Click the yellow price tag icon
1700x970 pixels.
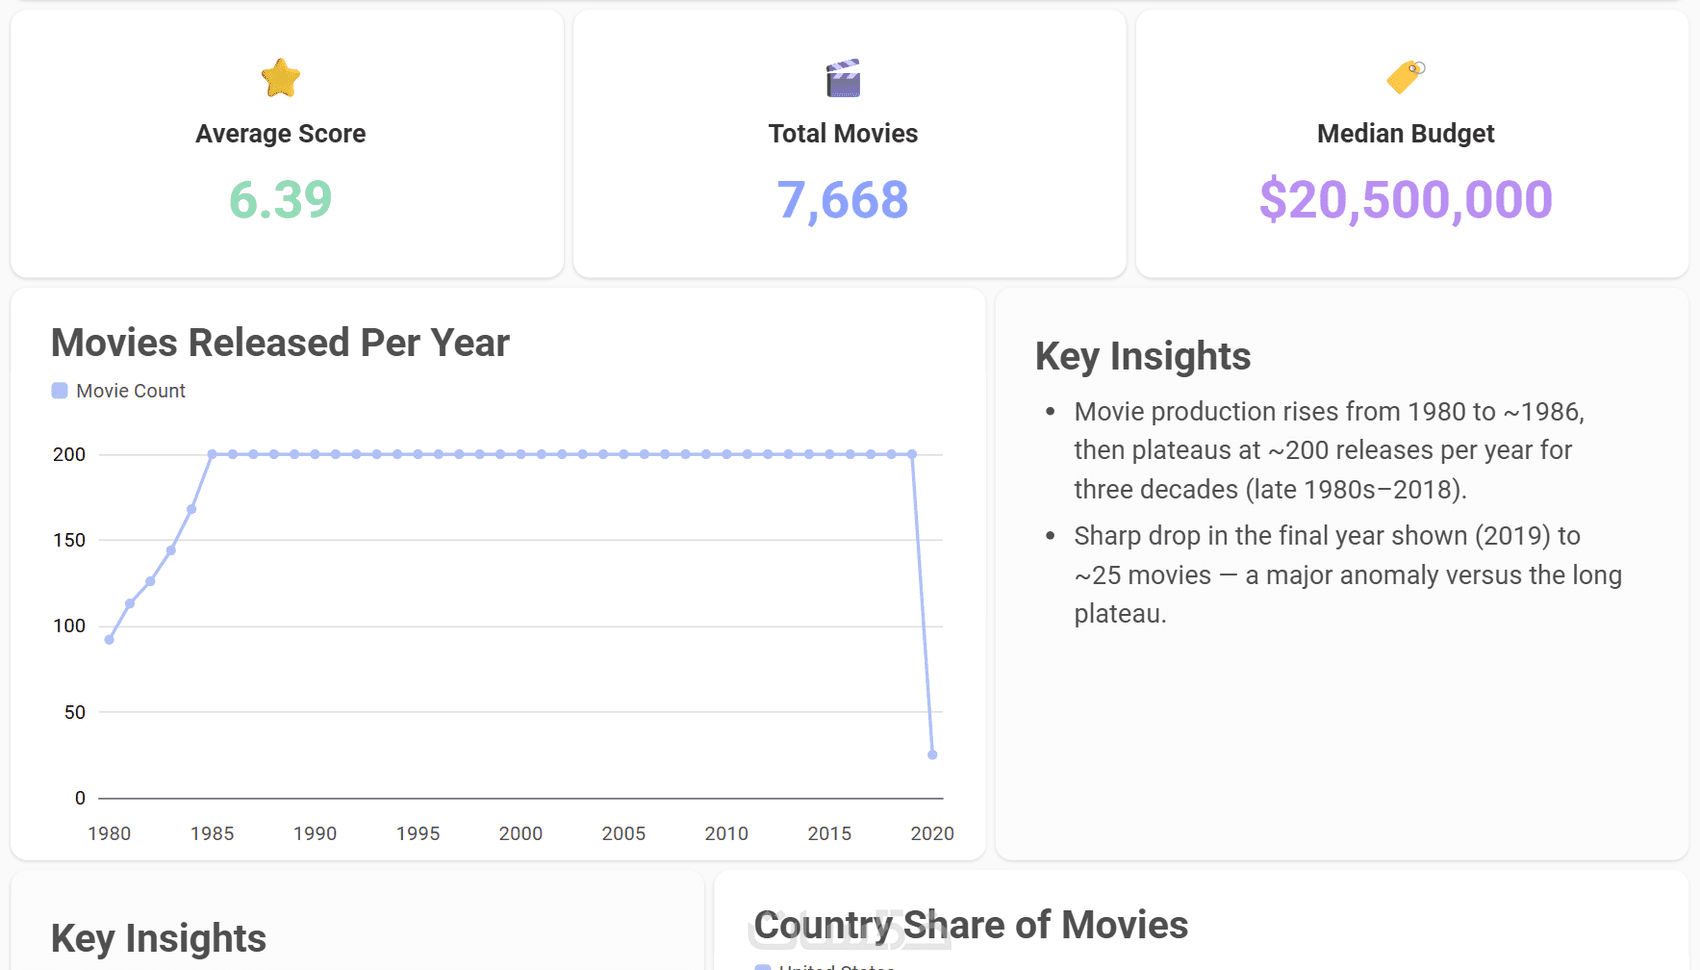coord(1405,77)
